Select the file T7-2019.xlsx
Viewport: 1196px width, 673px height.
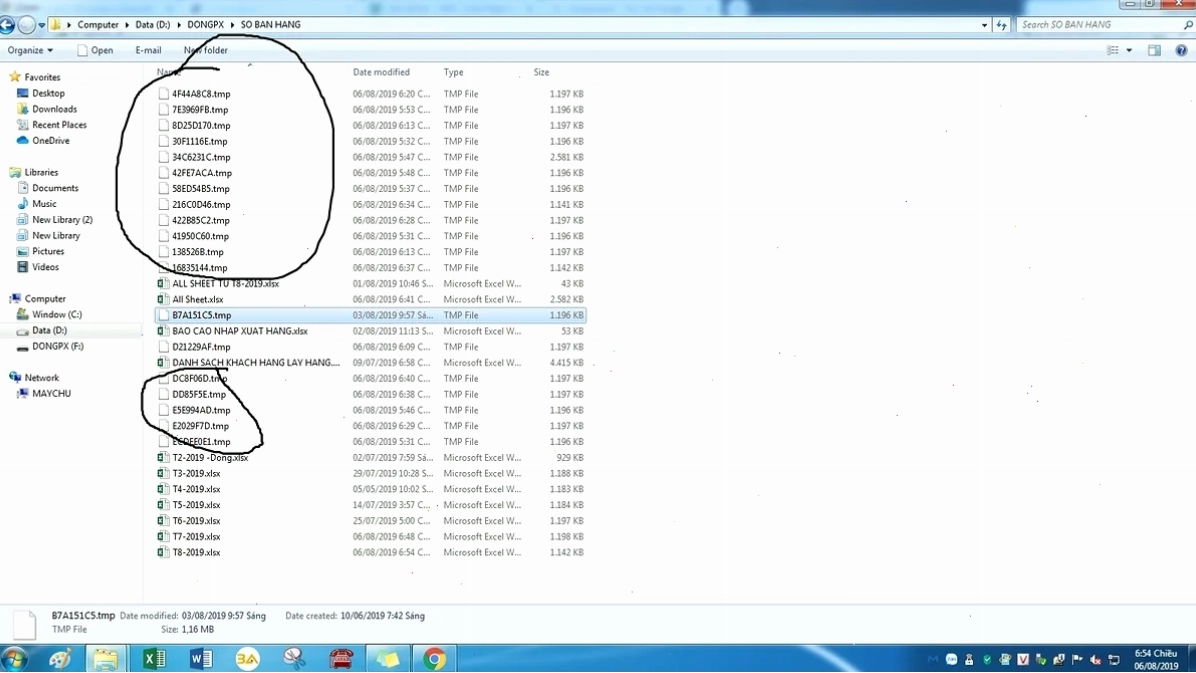[196, 536]
